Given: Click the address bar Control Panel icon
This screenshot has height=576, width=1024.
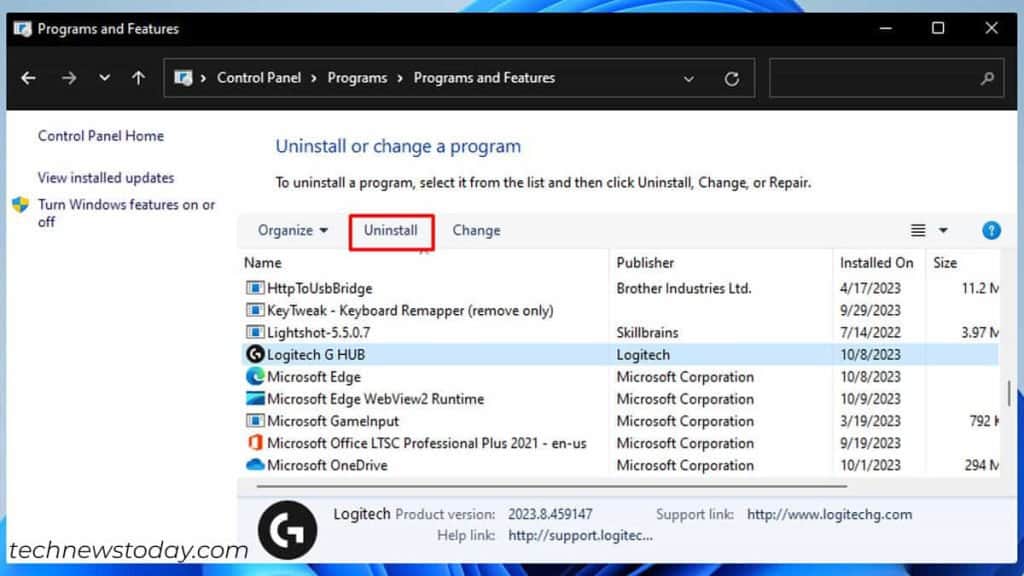Looking at the screenshot, I should click(x=184, y=78).
